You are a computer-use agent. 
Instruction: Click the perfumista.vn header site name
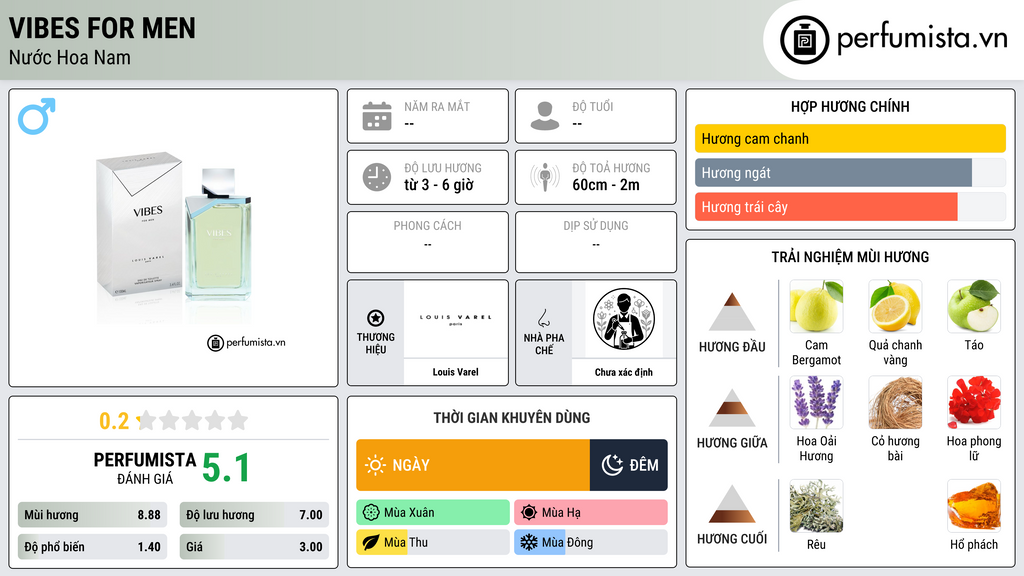[922, 38]
